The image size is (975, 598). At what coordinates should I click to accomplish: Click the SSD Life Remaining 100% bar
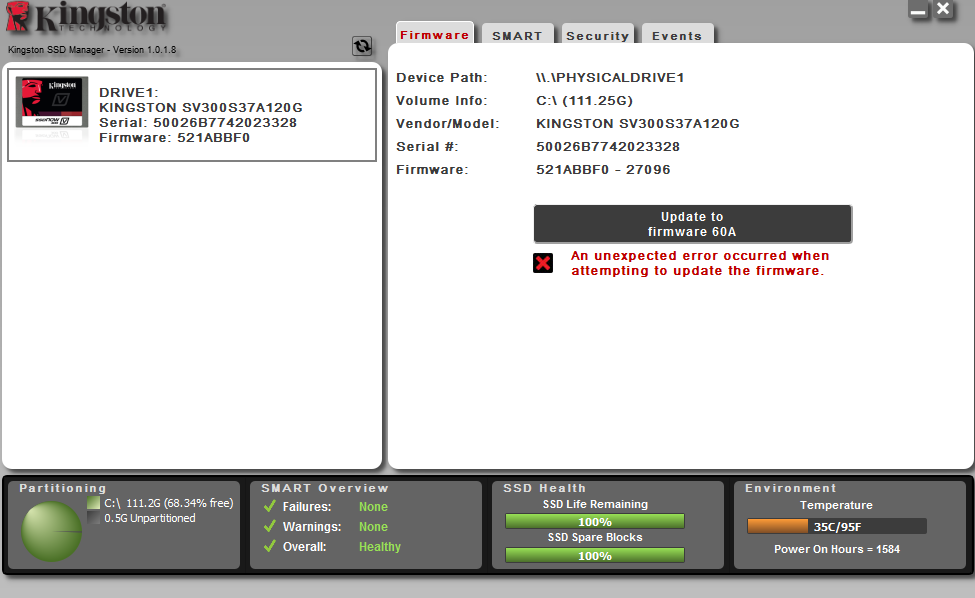(x=594, y=522)
